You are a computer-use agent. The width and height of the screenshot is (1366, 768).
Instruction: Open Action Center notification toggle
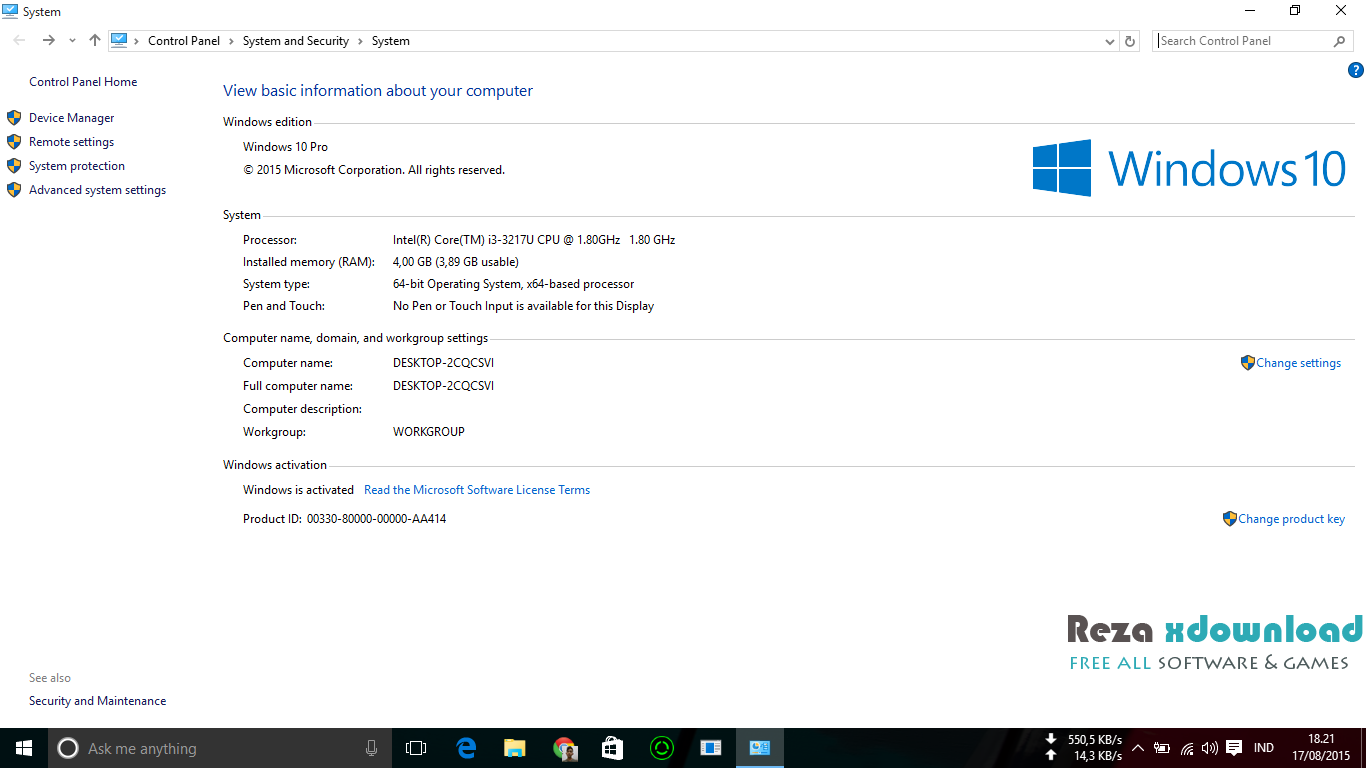point(1233,748)
